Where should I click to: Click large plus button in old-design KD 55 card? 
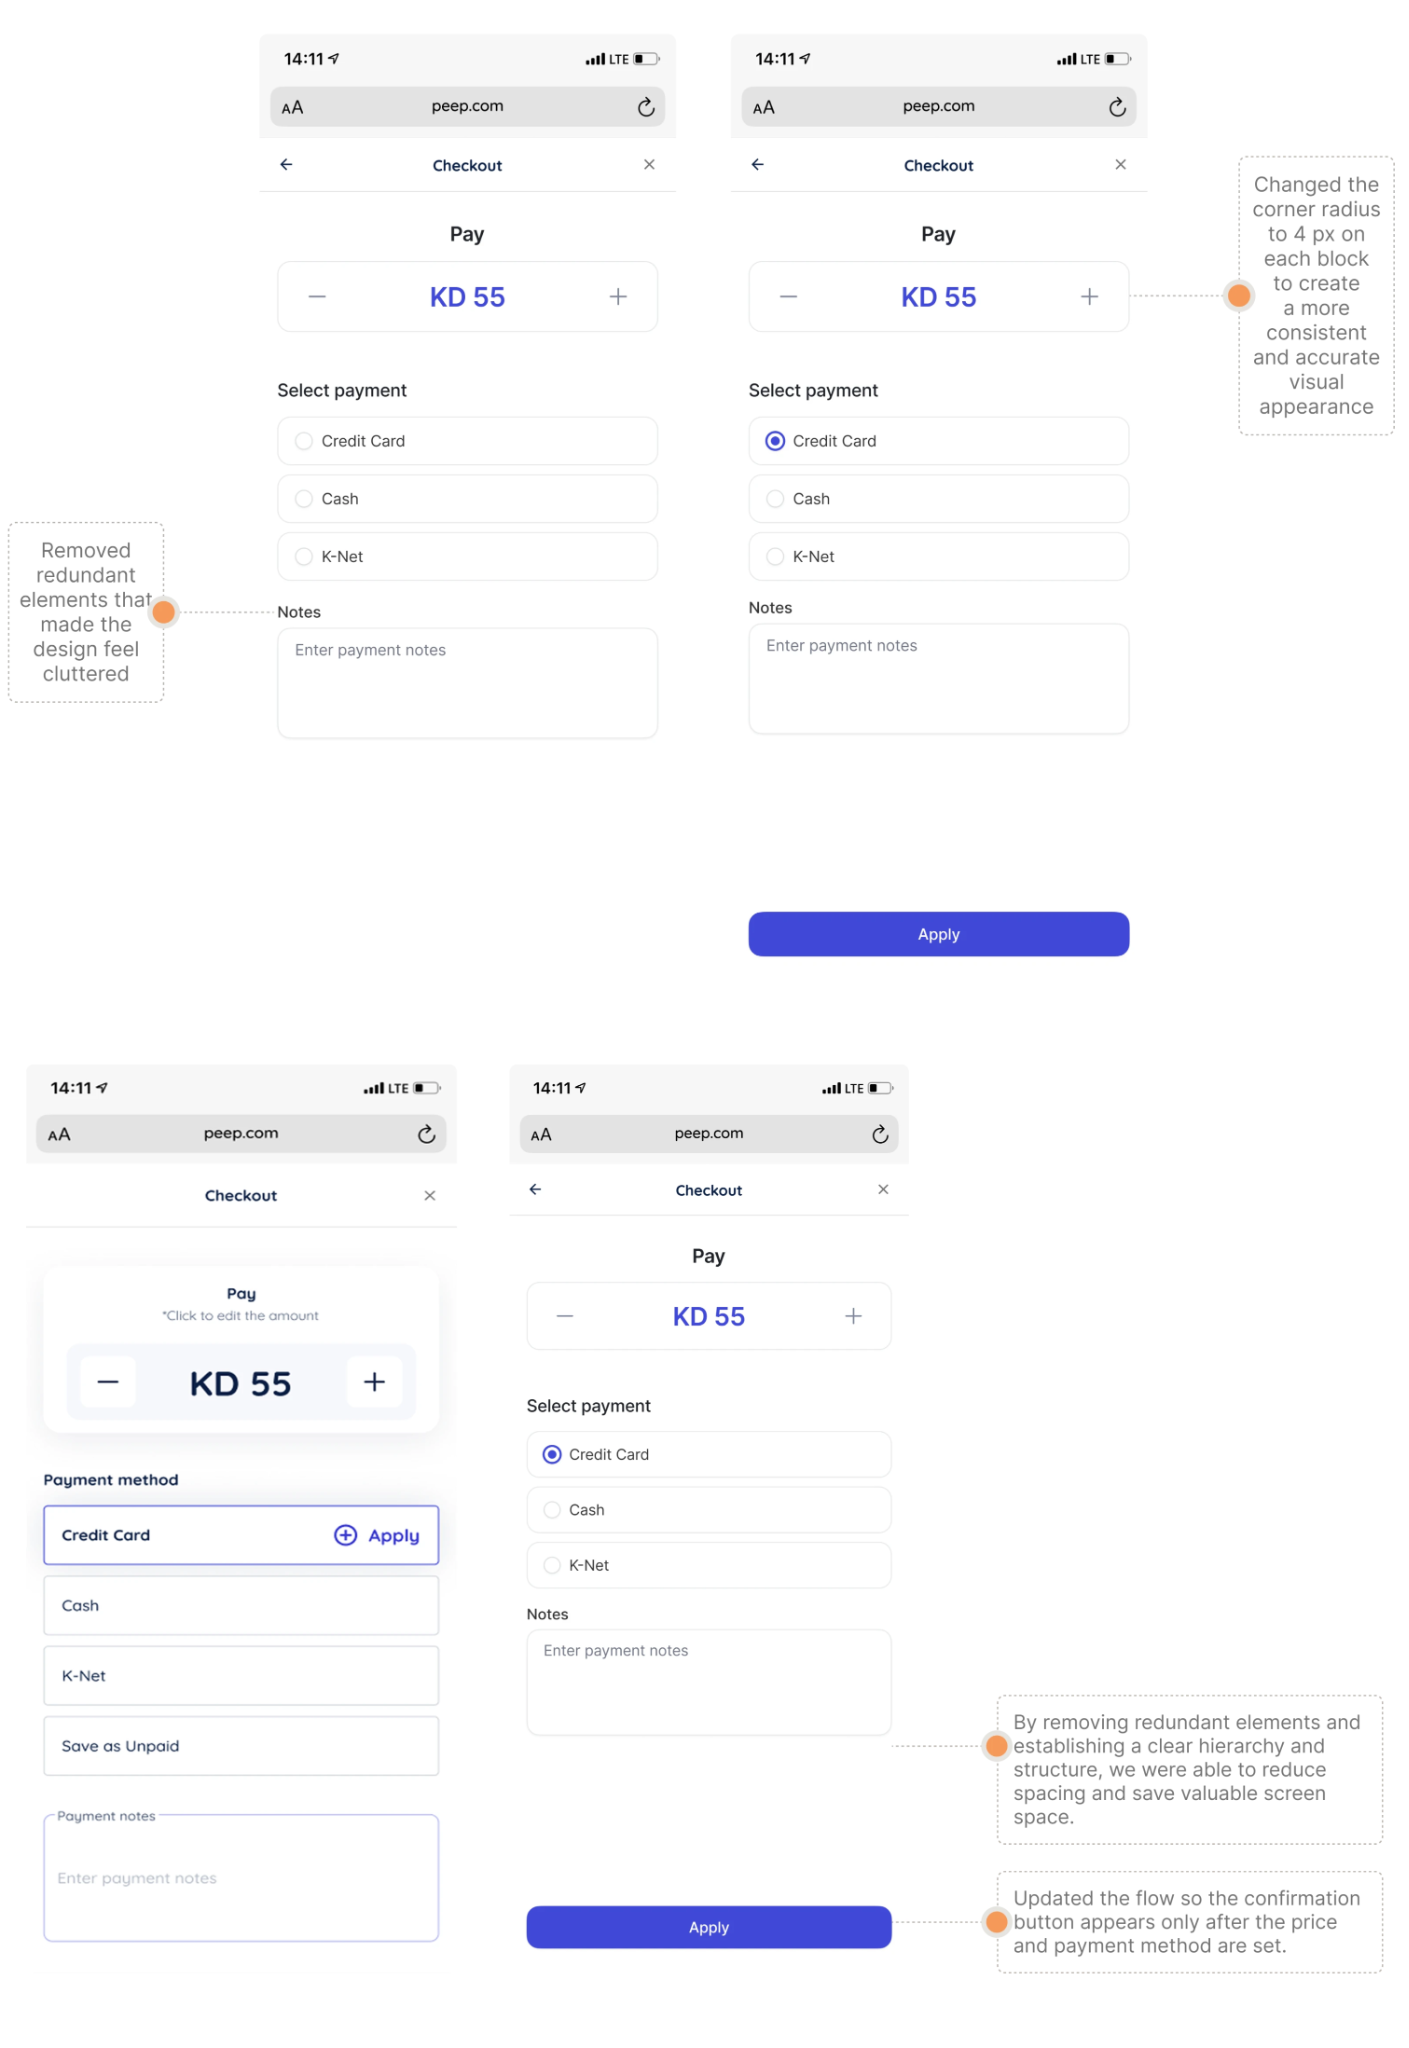[374, 1382]
